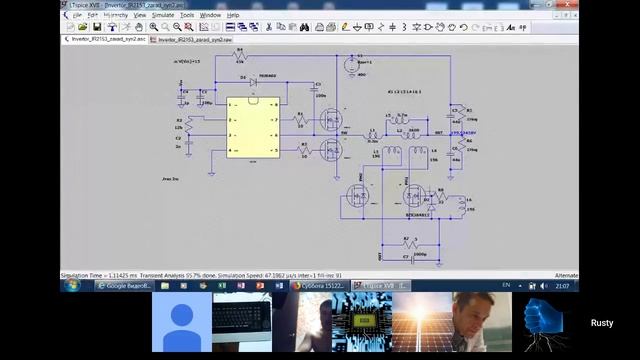Screen dimensions: 640x360
Task: Click the V1 voltage source symbol
Action: [x=350, y=65]
